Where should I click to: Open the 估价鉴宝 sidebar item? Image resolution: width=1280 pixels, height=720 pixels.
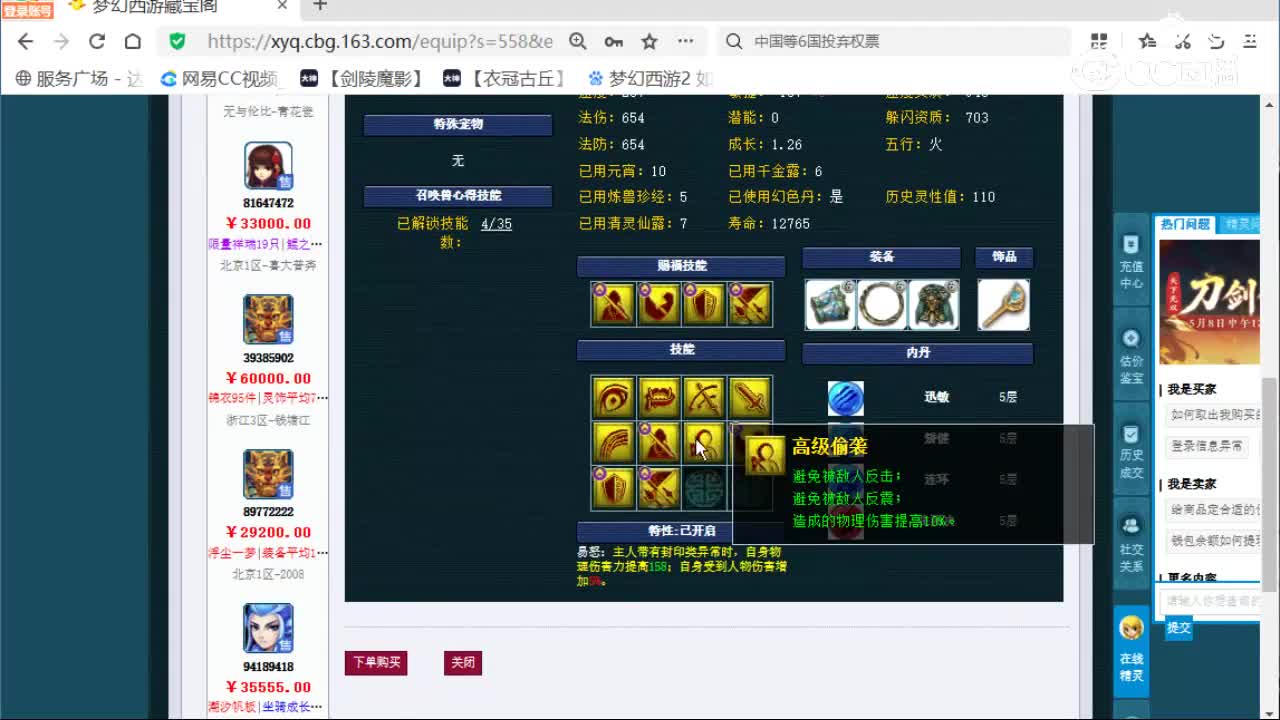pyautogui.click(x=1131, y=357)
